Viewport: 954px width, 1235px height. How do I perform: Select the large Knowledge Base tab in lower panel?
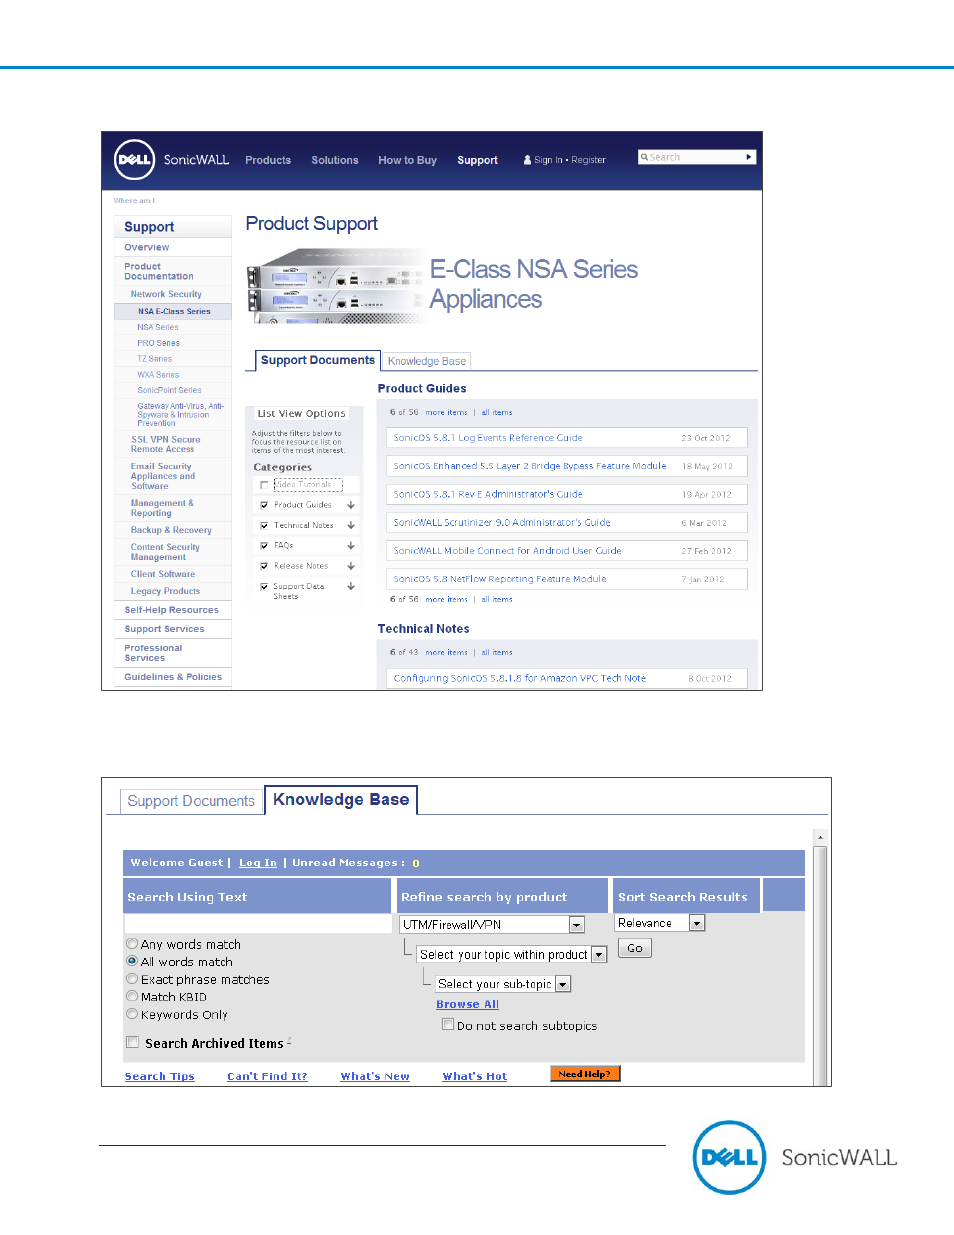pyautogui.click(x=341, y=800)
